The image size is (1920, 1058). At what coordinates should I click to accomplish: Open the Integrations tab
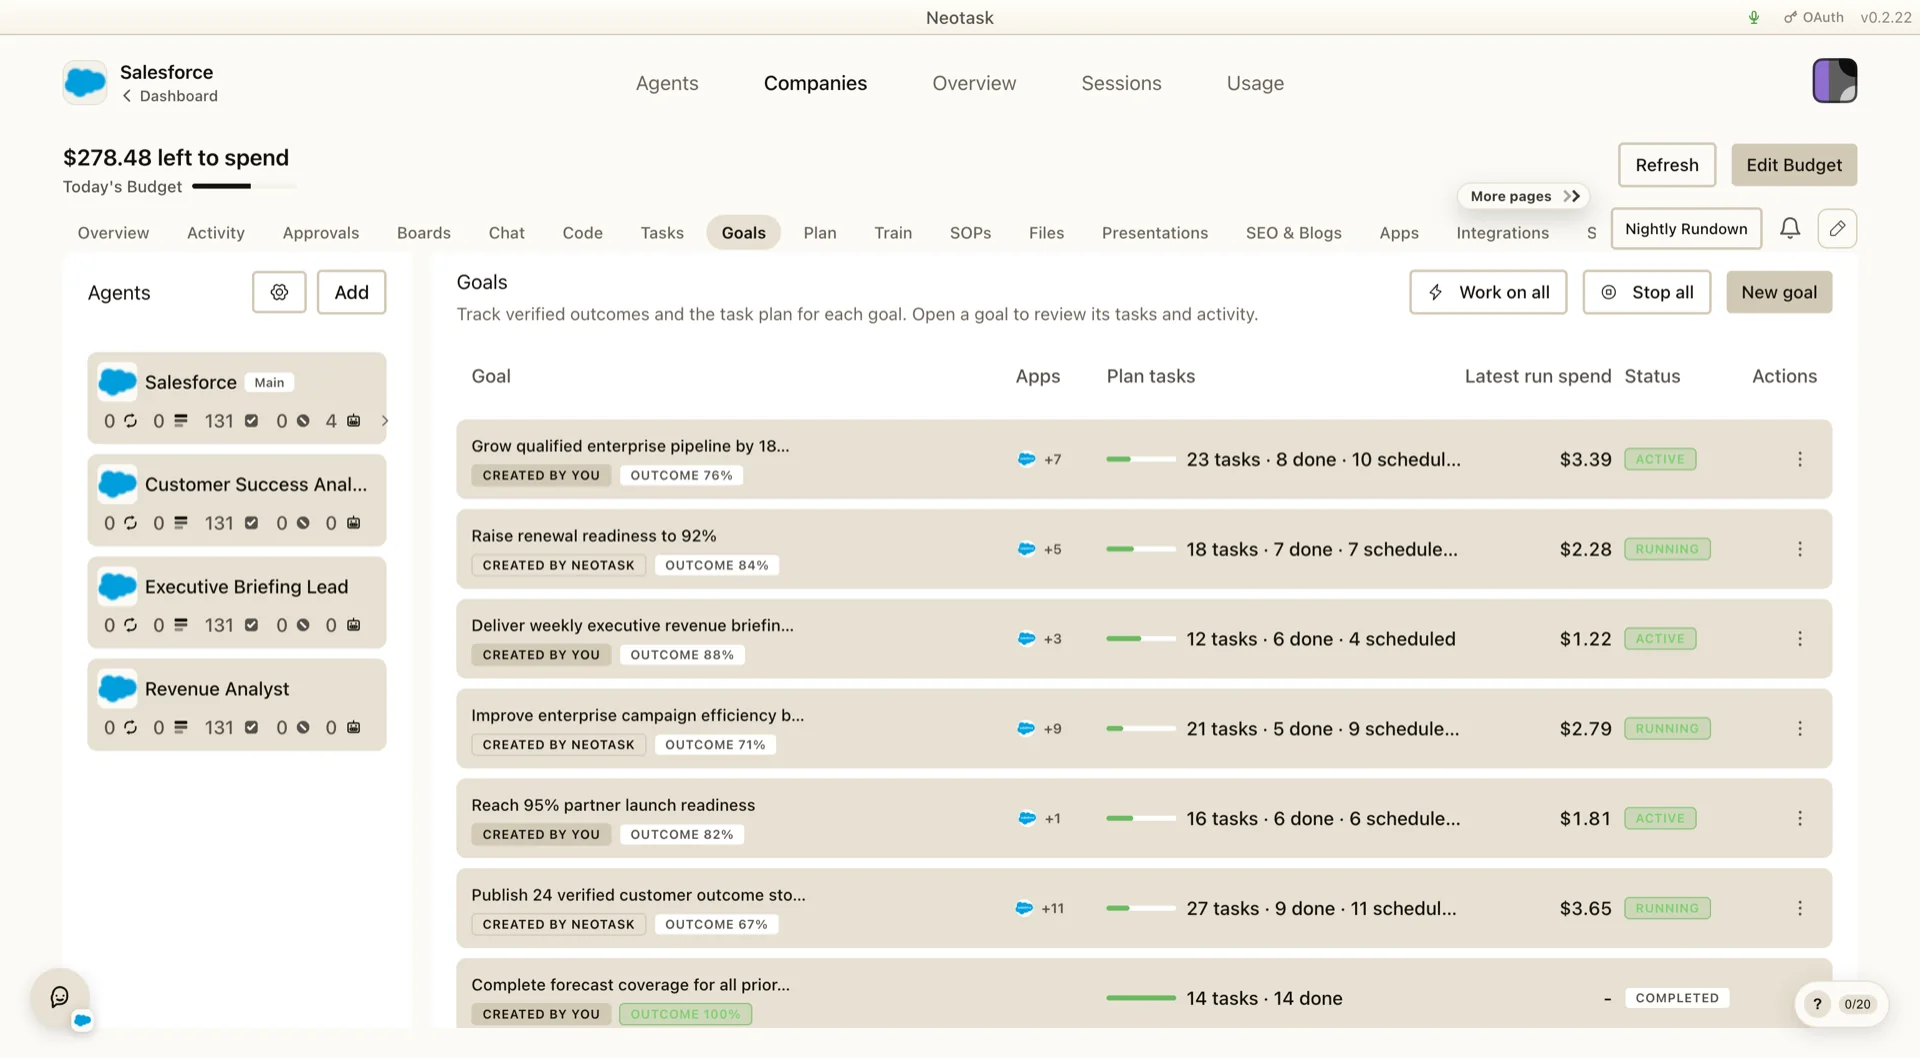[1502, 233]
